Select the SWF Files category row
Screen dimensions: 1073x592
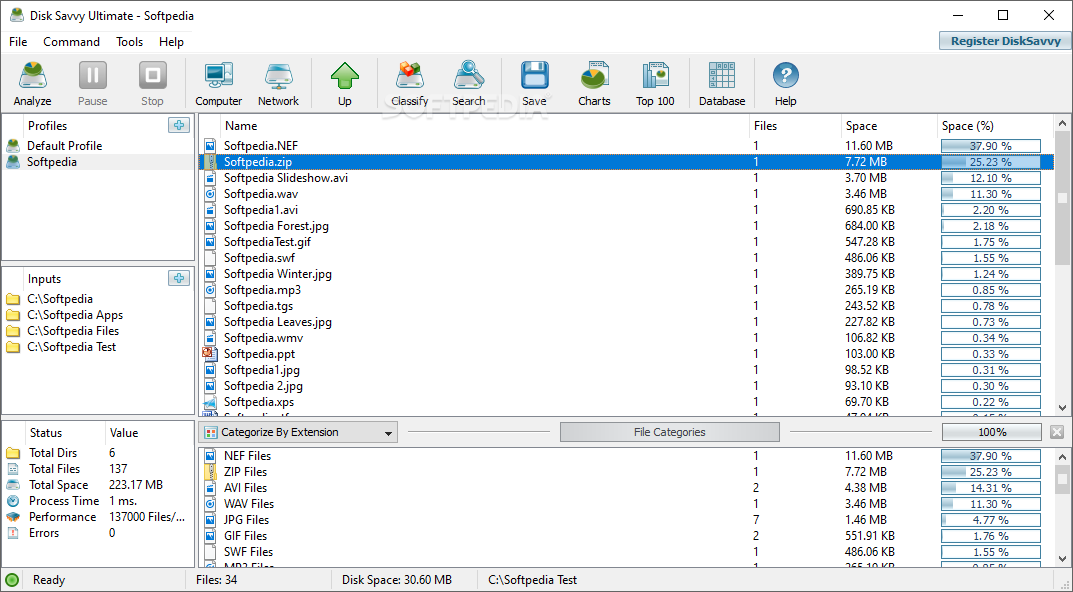click(627, 552)
